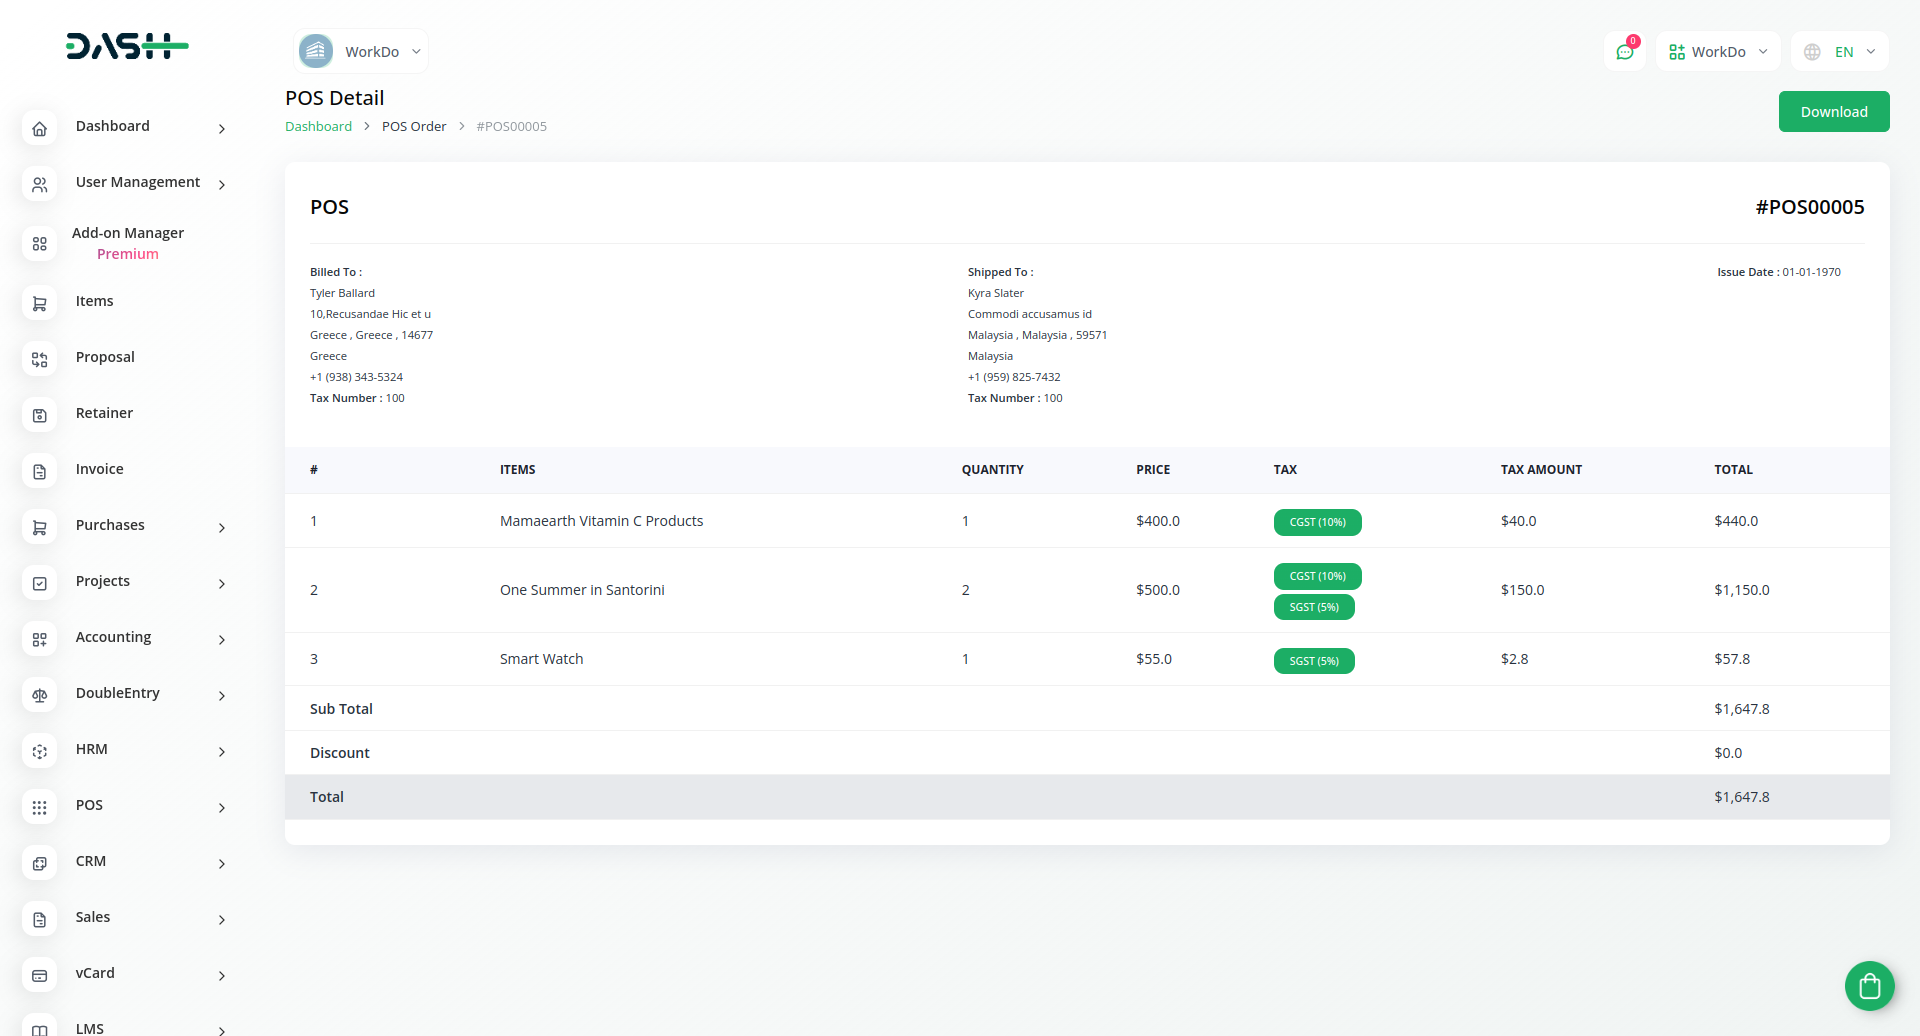Select POS Order in the breadcrumb

[414, 126]
